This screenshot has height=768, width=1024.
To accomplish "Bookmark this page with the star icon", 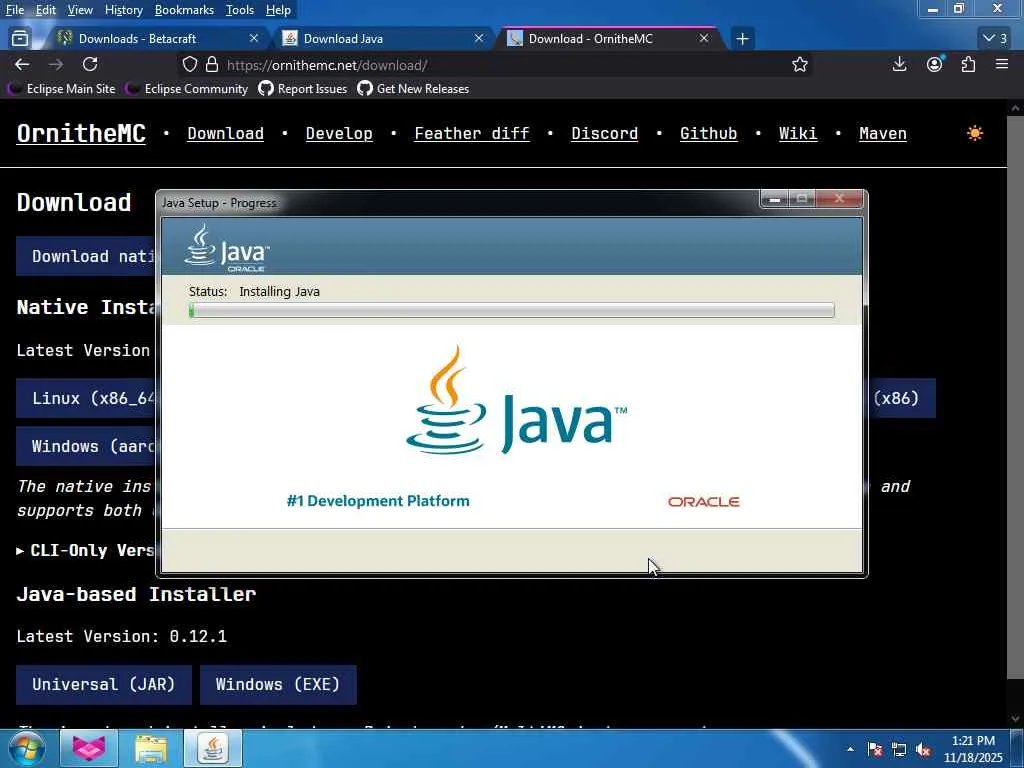I will pos(800,64).
